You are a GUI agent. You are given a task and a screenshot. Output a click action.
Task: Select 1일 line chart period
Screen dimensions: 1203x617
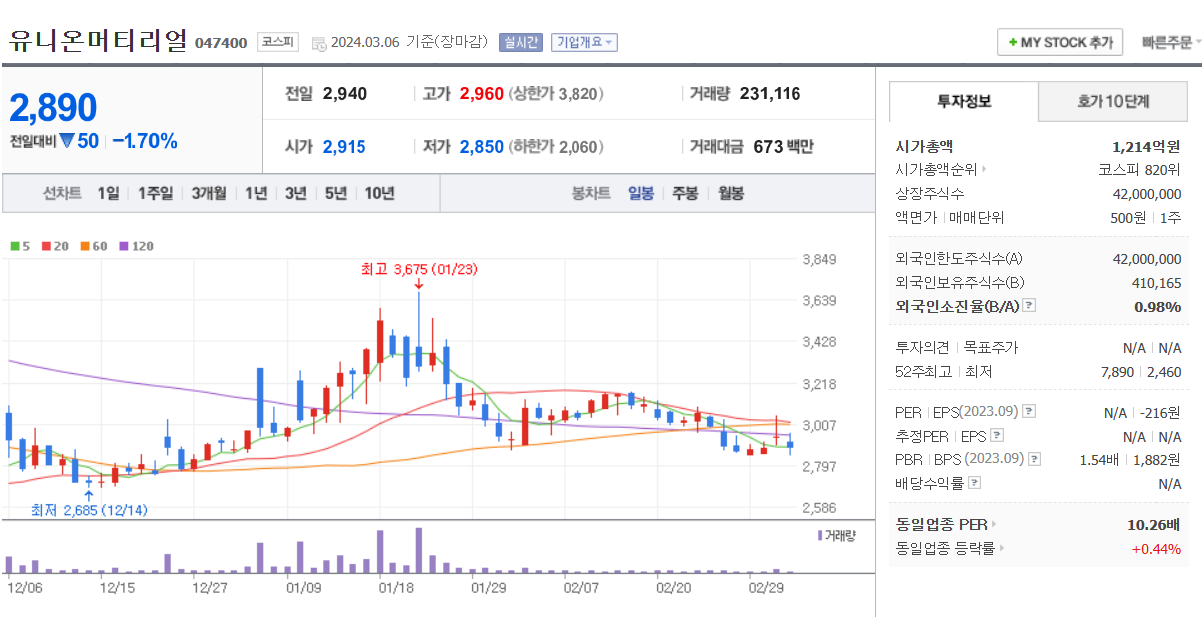click(108, 194)
